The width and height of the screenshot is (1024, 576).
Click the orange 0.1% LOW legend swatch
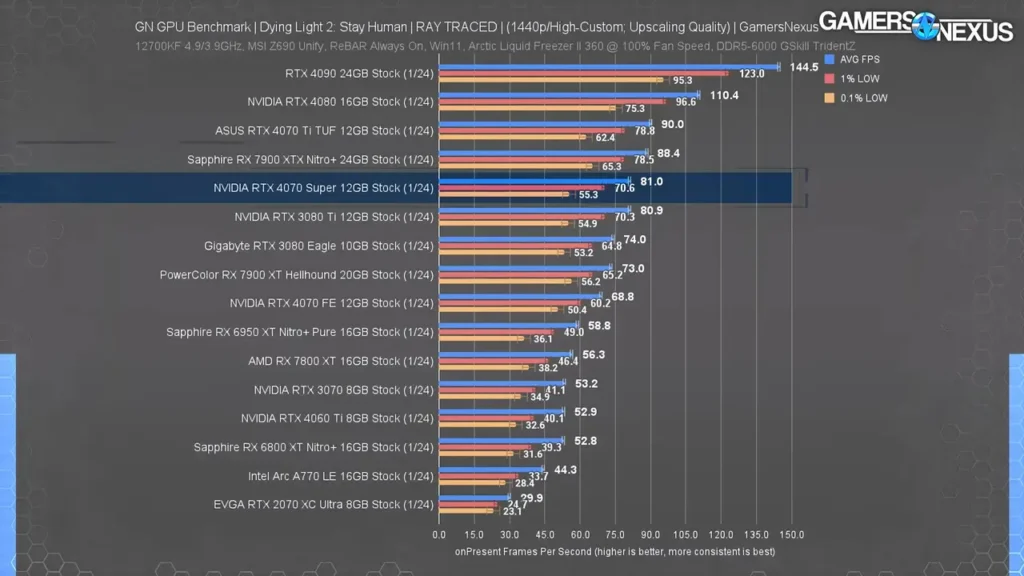click(x=829, y=98)
